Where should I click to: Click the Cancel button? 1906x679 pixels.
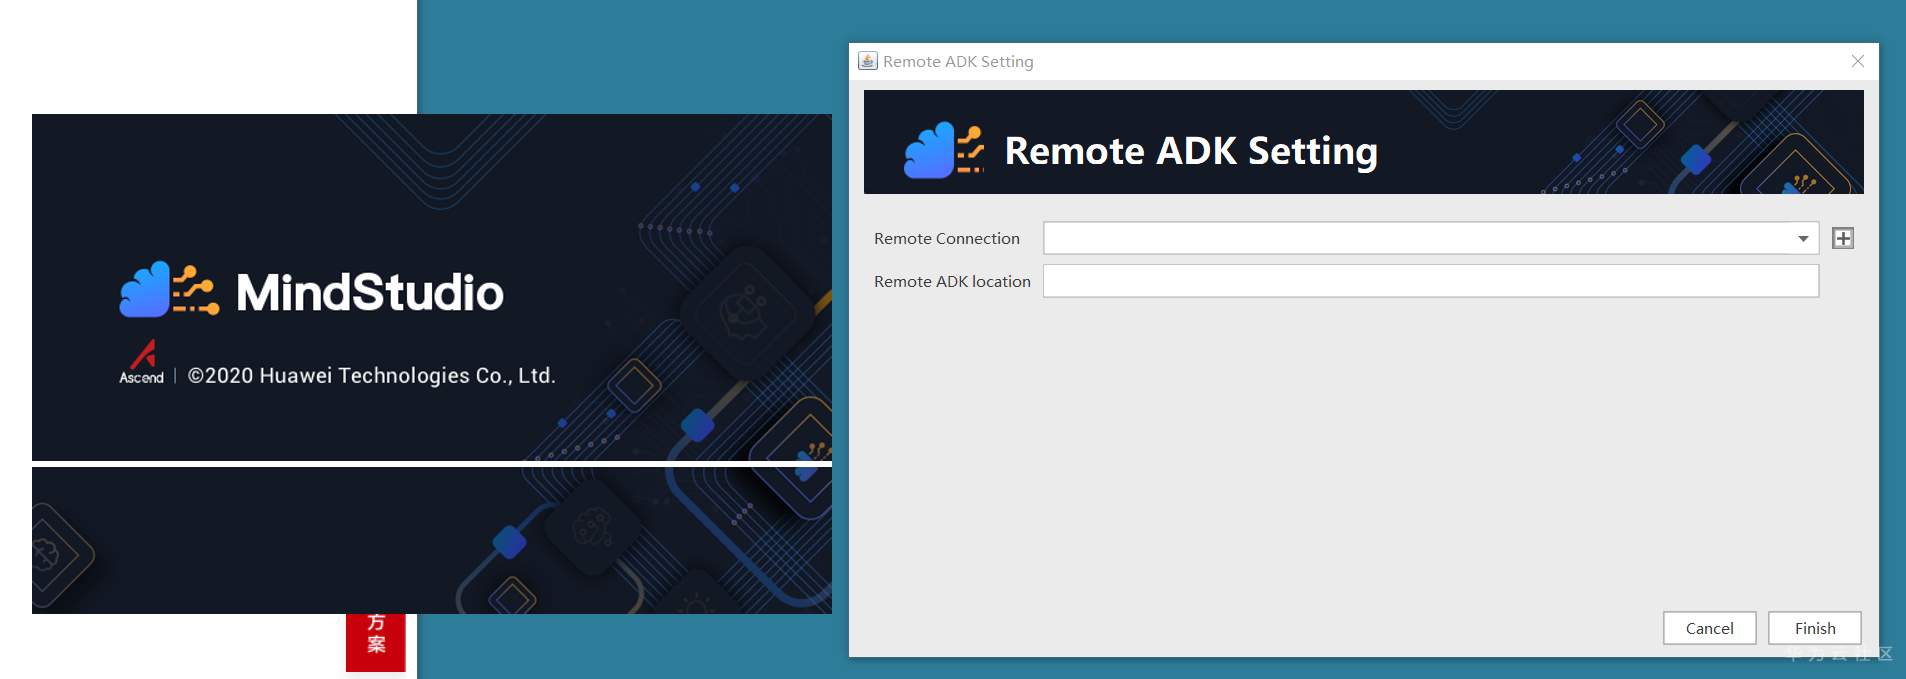coord(1709,628)
